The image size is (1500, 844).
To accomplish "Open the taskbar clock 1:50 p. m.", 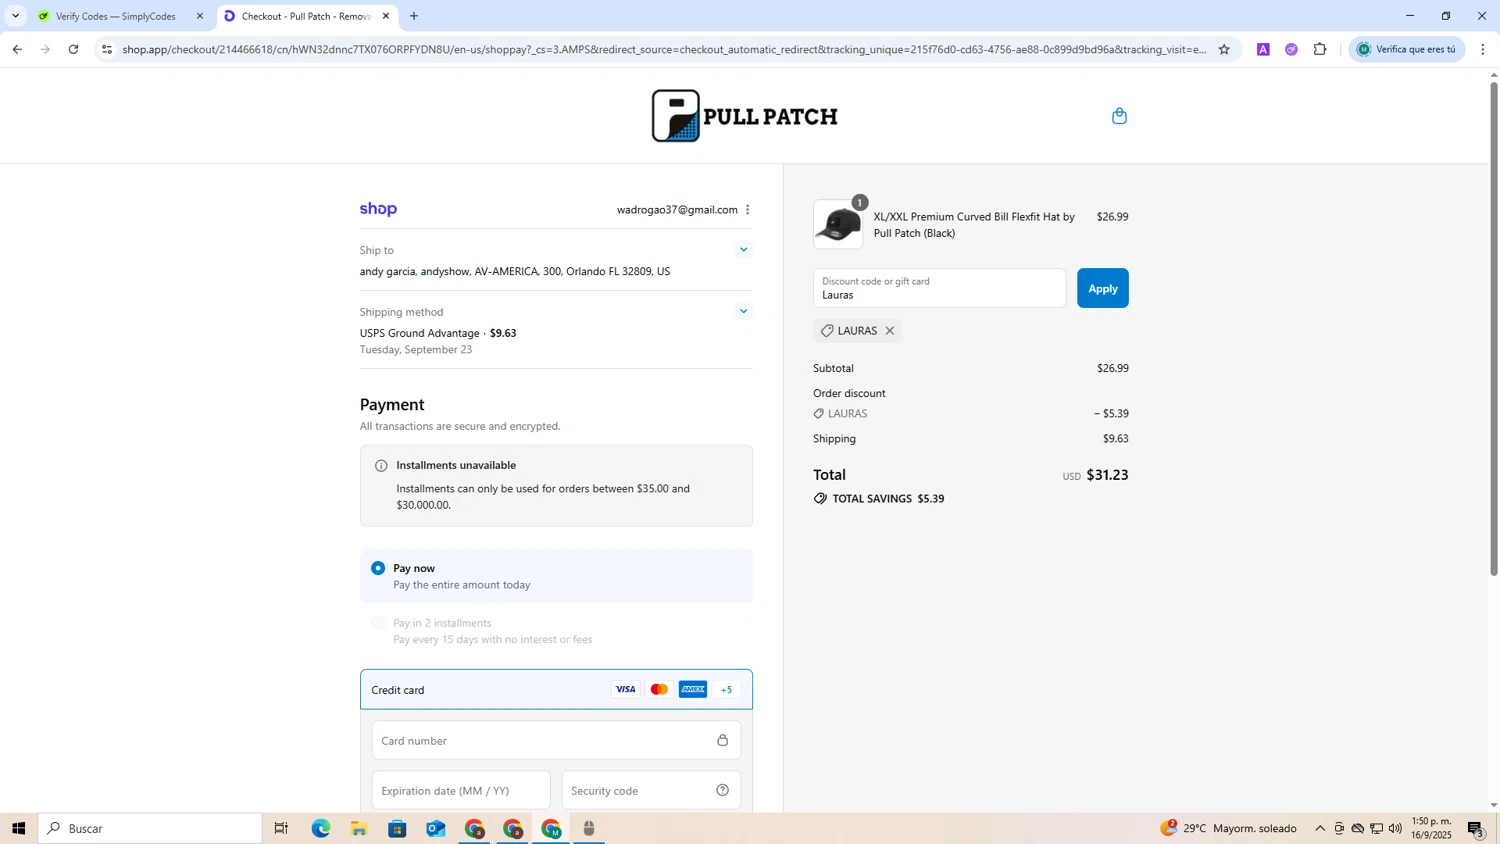I will 1431,828.
